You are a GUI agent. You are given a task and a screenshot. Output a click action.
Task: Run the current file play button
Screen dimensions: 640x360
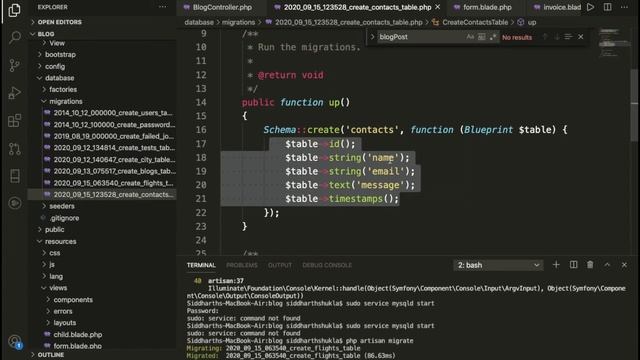pos(590,7)
